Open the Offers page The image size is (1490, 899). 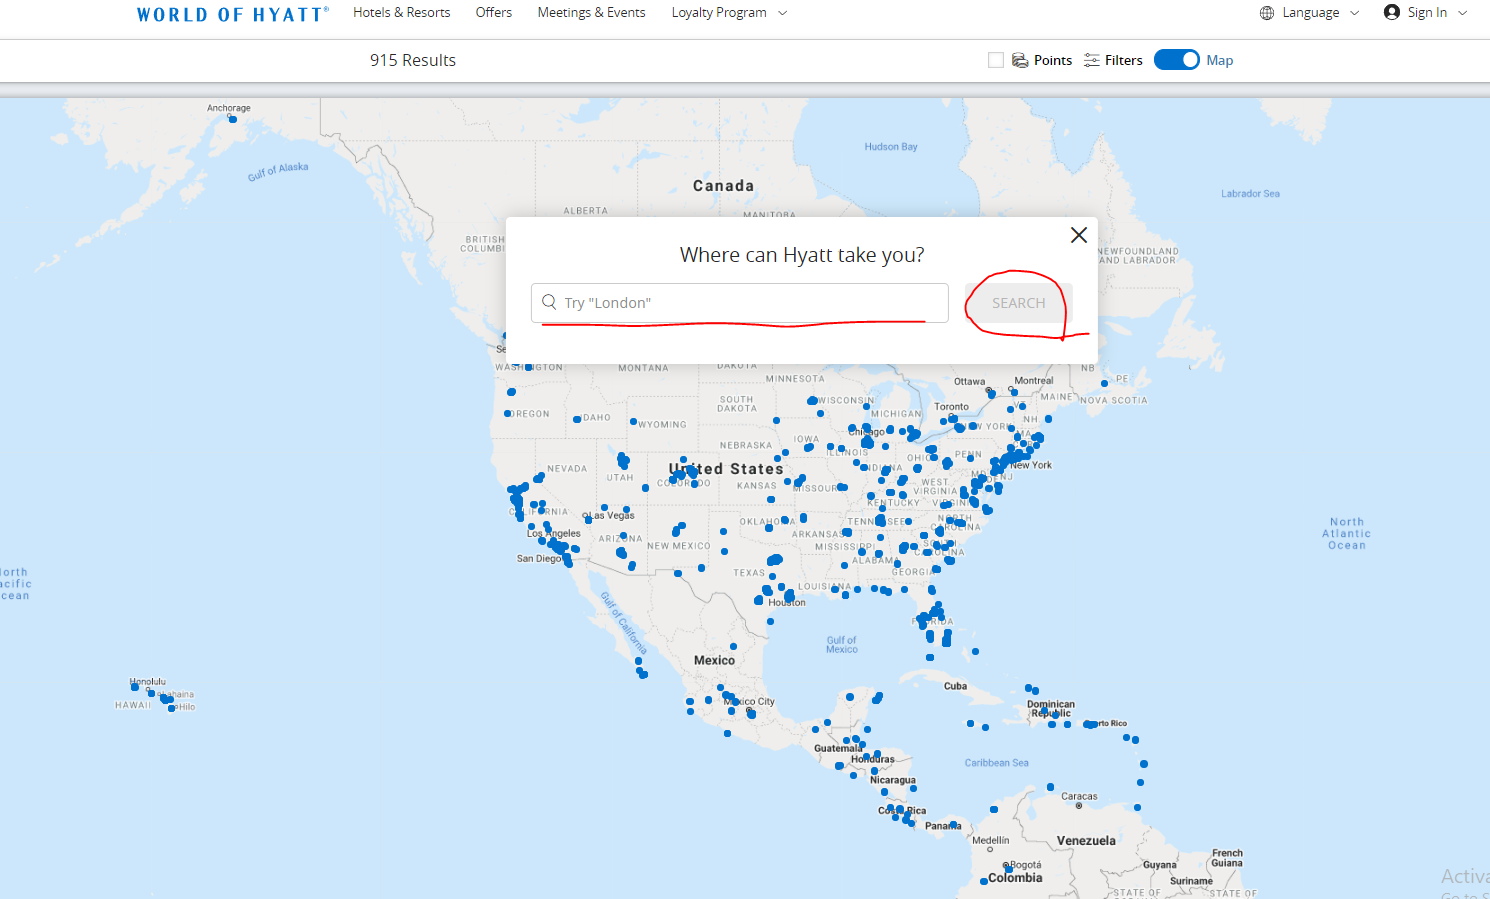494,13
